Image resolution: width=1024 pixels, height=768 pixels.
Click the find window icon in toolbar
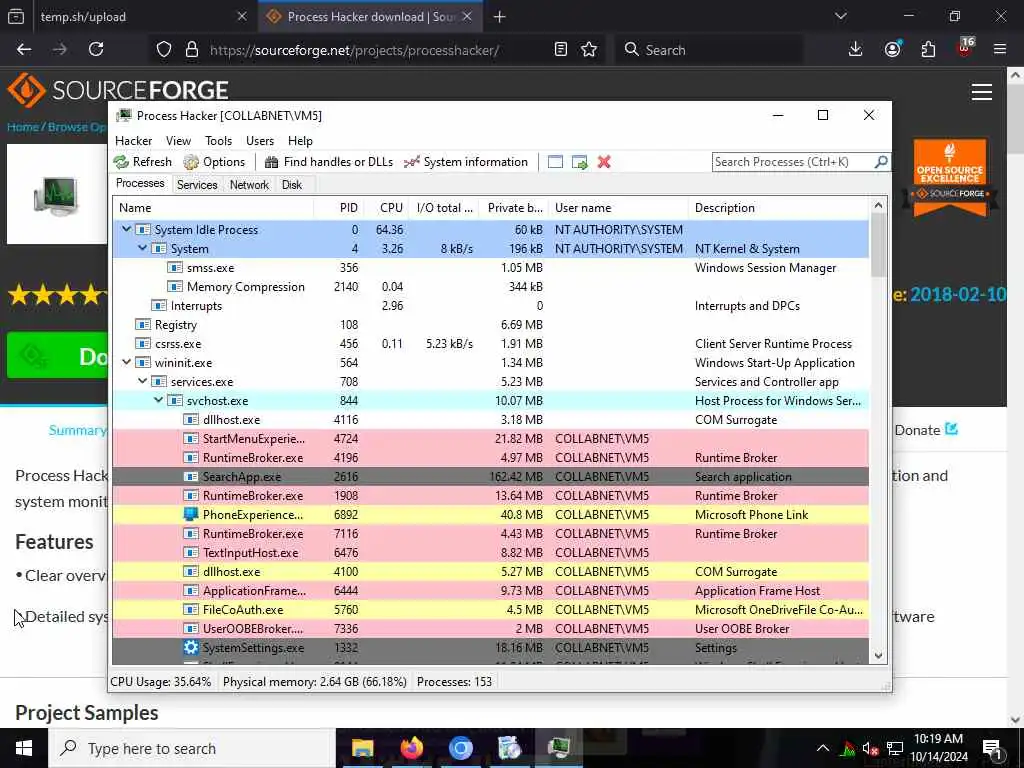(x=555, y=162)
